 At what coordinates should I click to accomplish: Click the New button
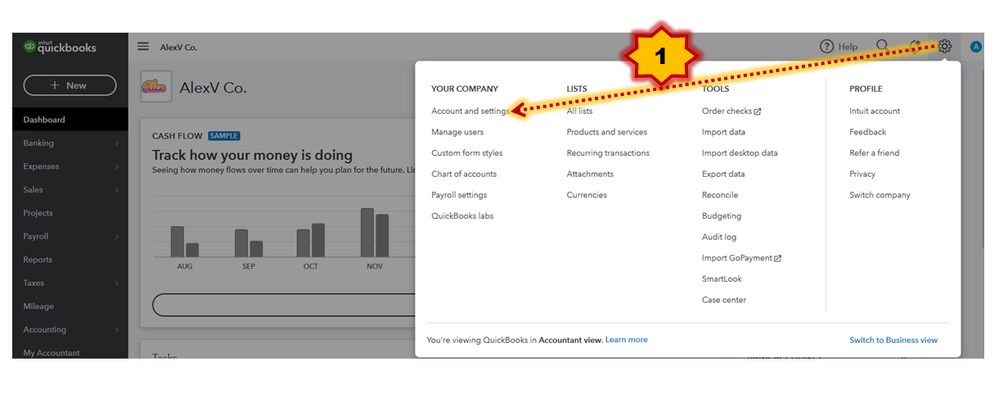click(69, 85)
